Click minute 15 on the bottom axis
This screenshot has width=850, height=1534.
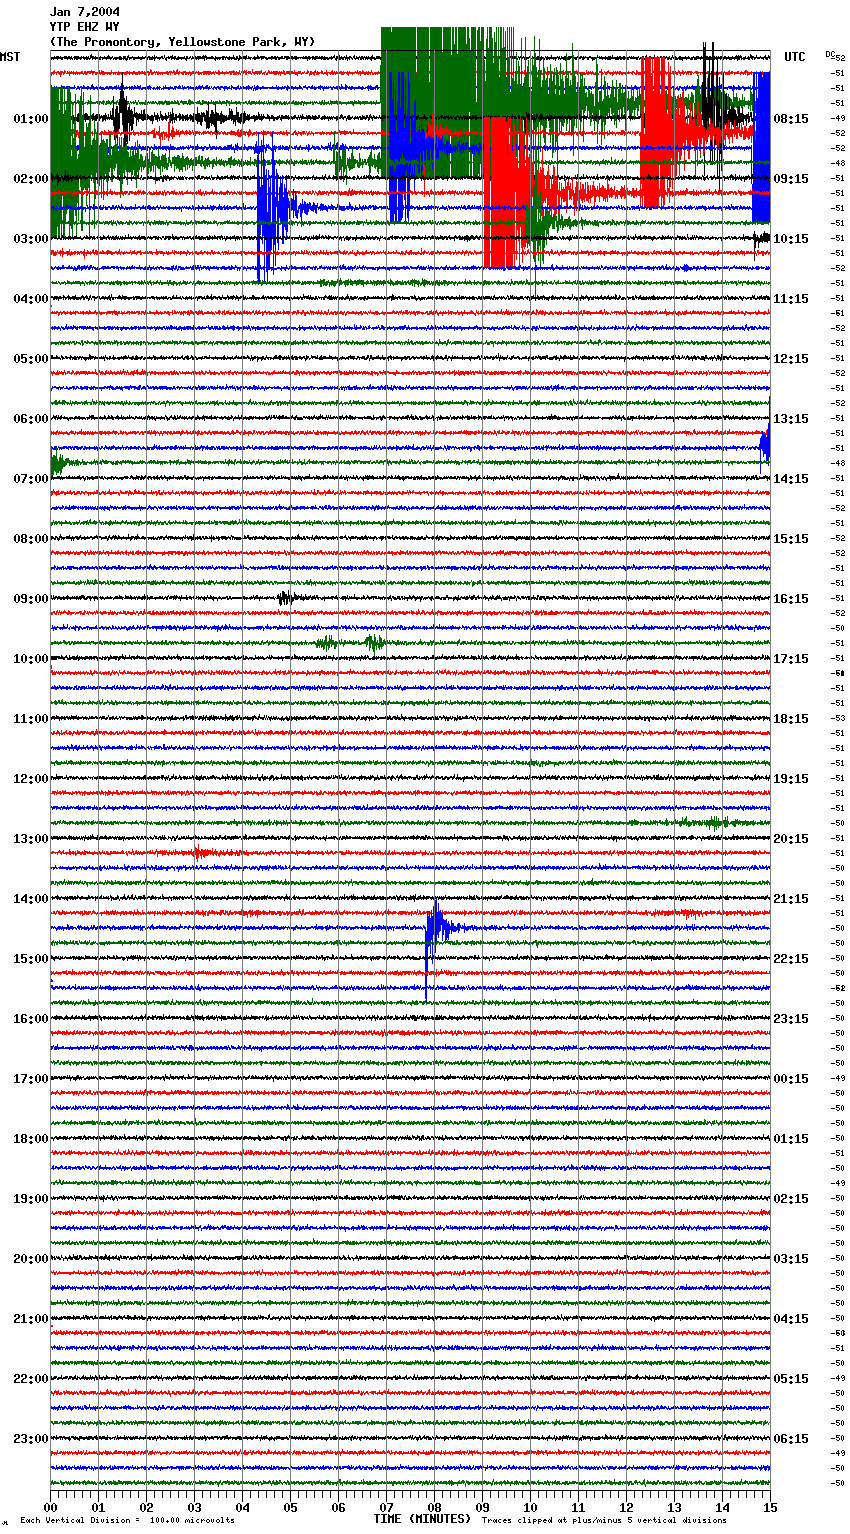(770, 1507)
